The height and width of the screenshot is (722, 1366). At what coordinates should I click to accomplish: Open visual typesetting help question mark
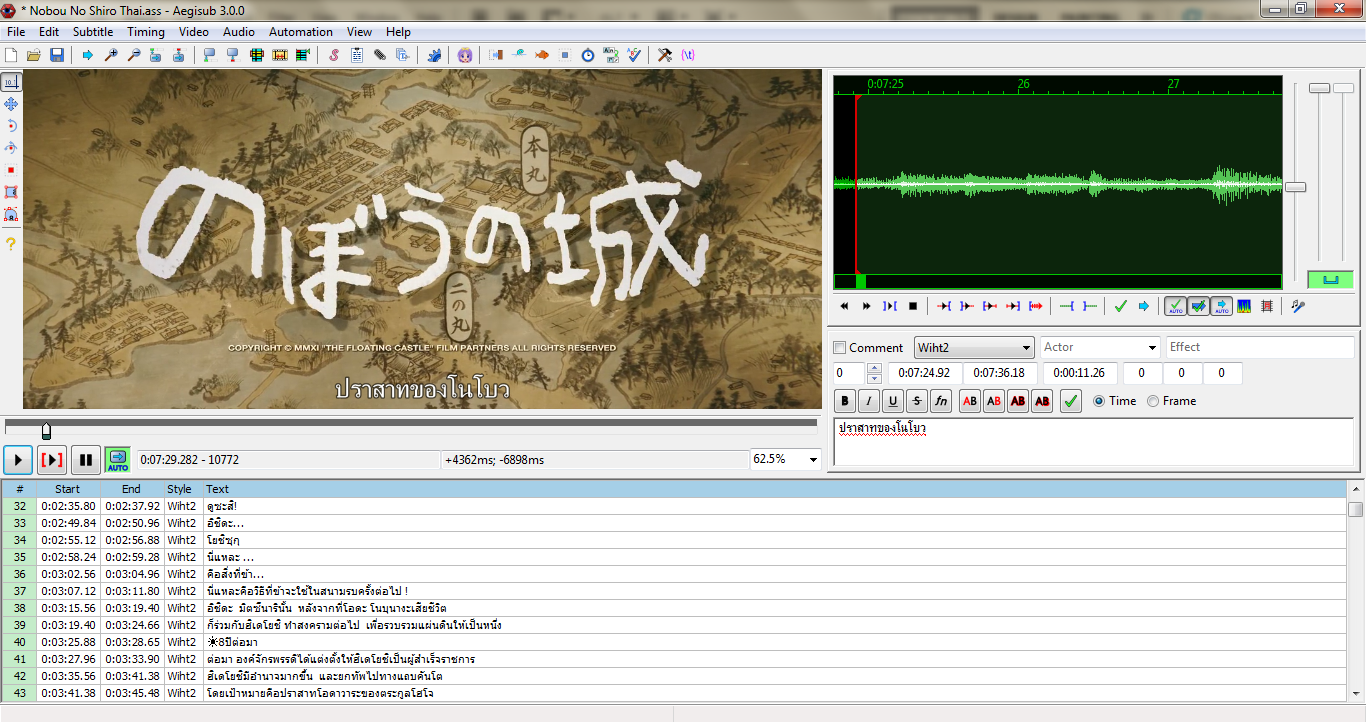(x=11, y=243)
